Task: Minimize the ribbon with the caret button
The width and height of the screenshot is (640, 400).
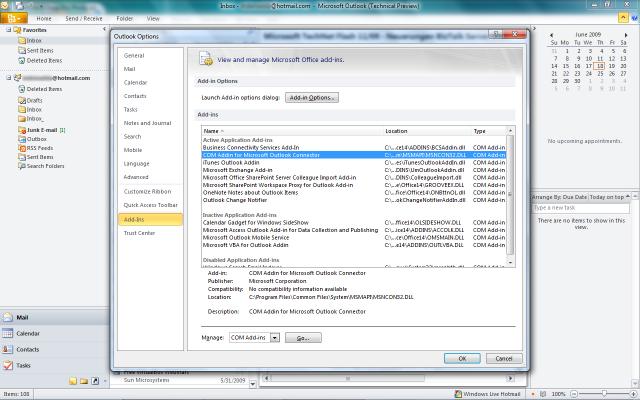Action: click(x=623, y=18)
